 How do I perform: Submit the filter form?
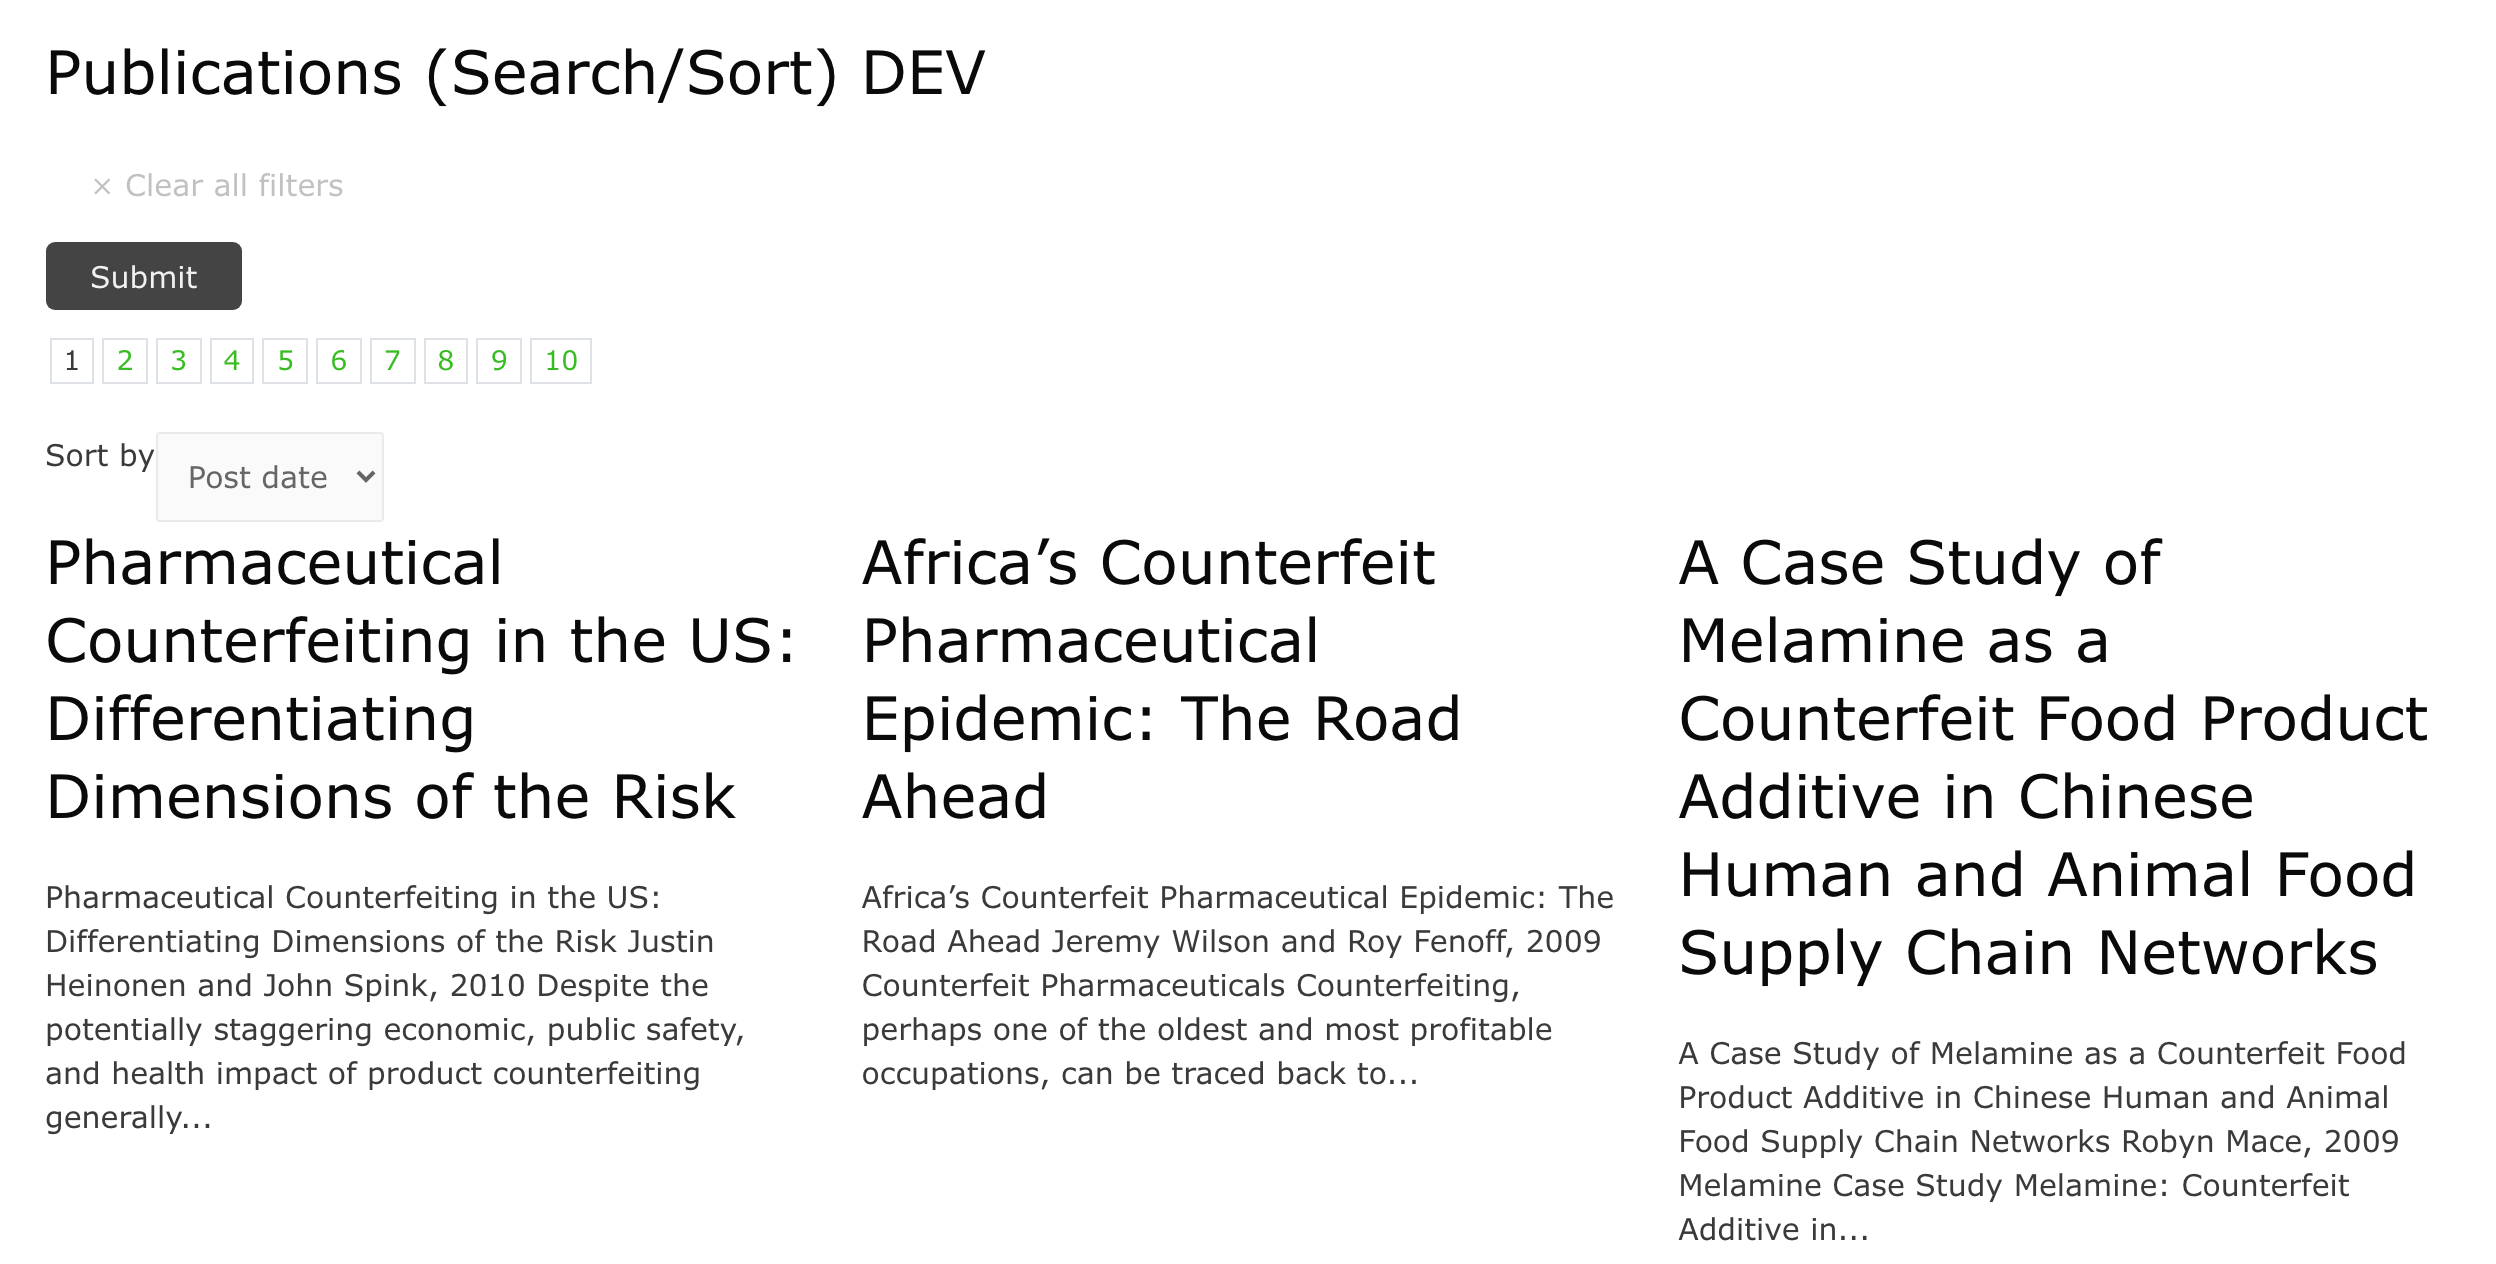[x=144, y=276]
